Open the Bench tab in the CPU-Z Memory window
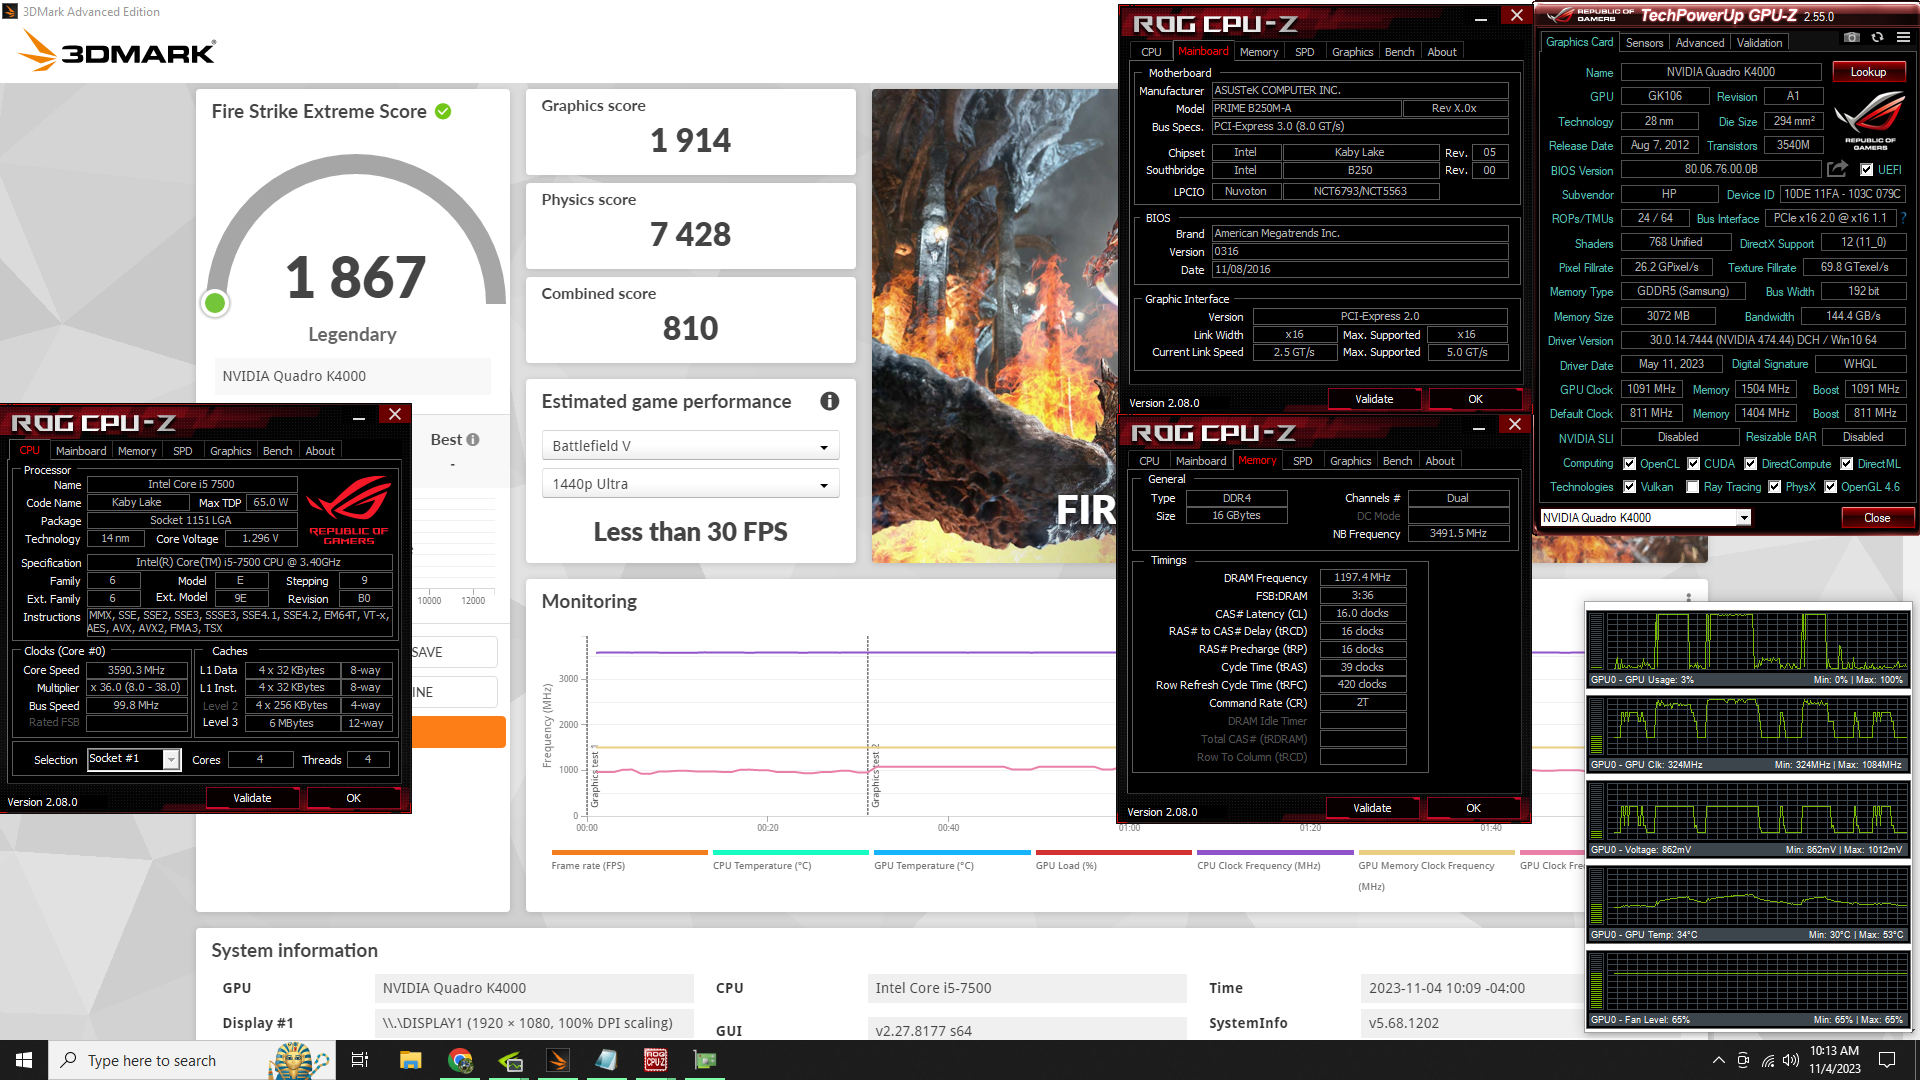 point(1397,461)
